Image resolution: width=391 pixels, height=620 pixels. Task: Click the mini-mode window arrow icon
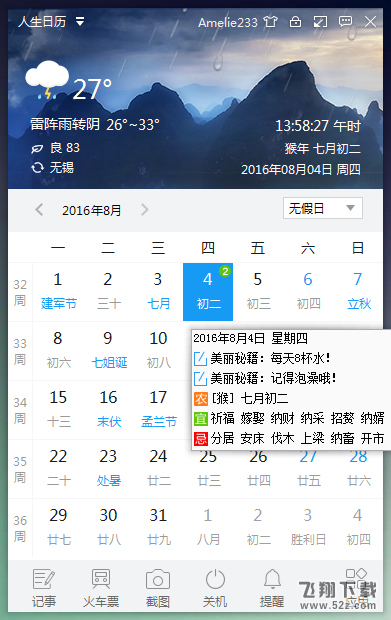click(320, 21)
